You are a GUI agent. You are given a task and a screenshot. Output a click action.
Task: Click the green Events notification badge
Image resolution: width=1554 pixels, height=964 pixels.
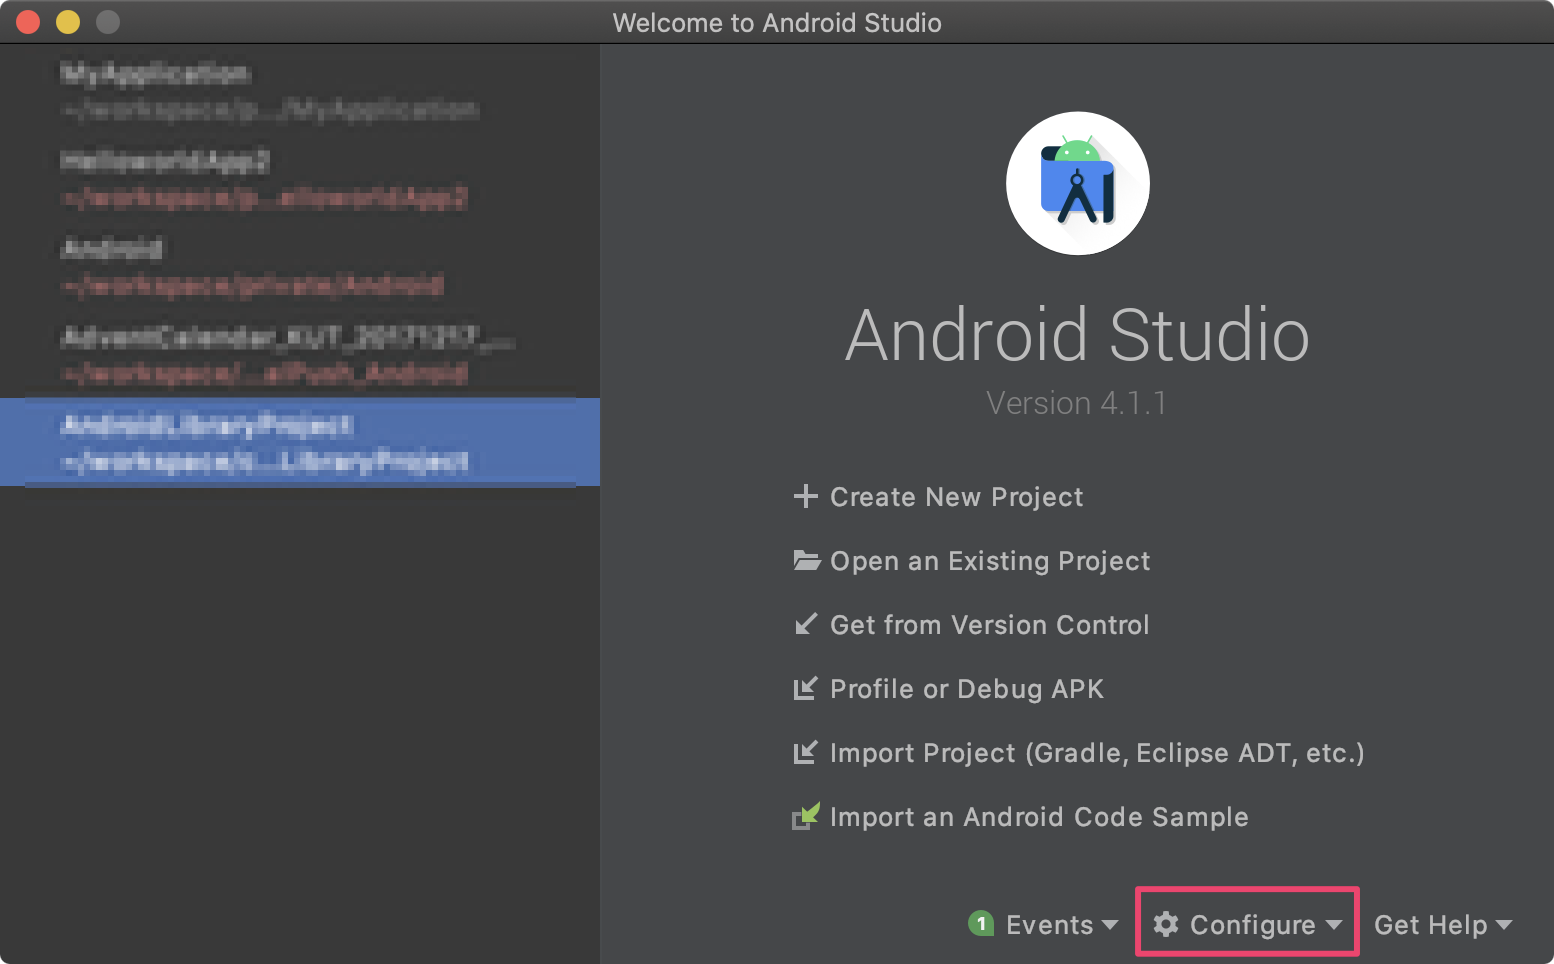point(981,923)
